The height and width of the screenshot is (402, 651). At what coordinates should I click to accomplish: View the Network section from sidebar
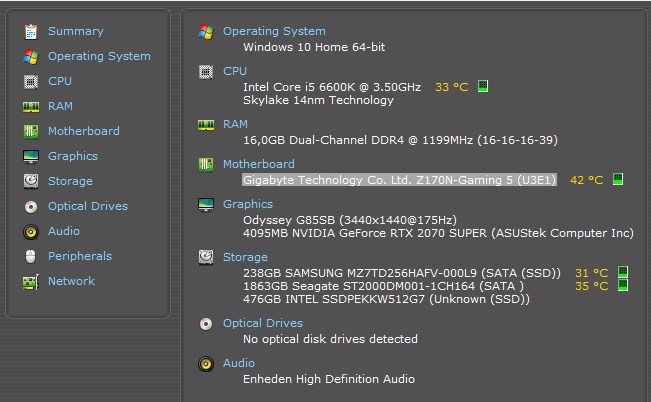(x=71, y=281)
